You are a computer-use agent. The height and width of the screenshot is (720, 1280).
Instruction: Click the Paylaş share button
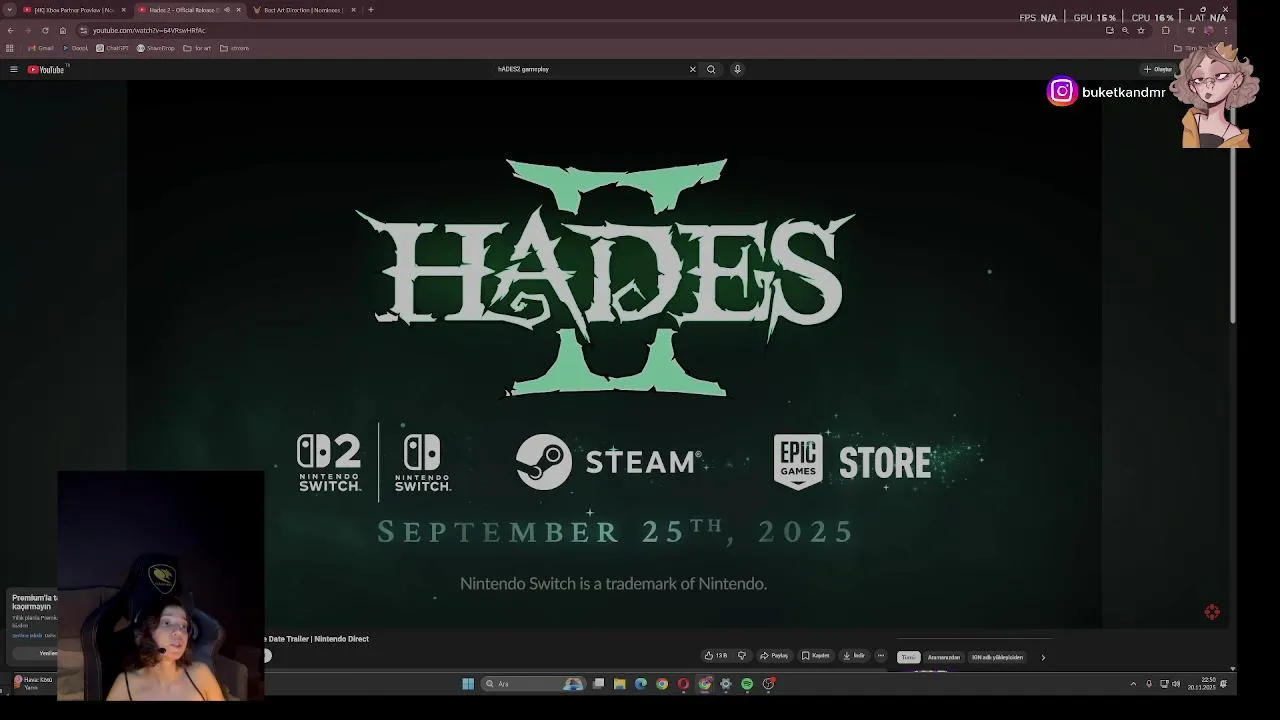774,656
